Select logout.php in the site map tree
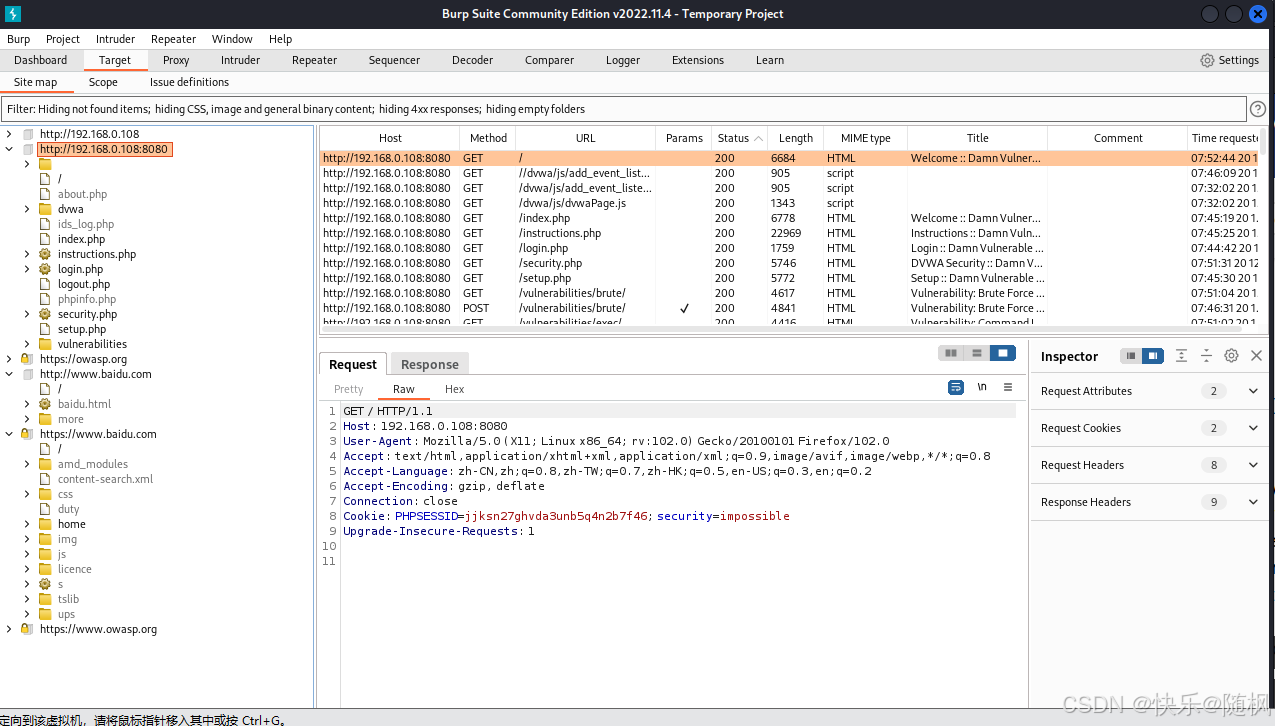This screenshot has height=726, width=1275. click(84, 284)
